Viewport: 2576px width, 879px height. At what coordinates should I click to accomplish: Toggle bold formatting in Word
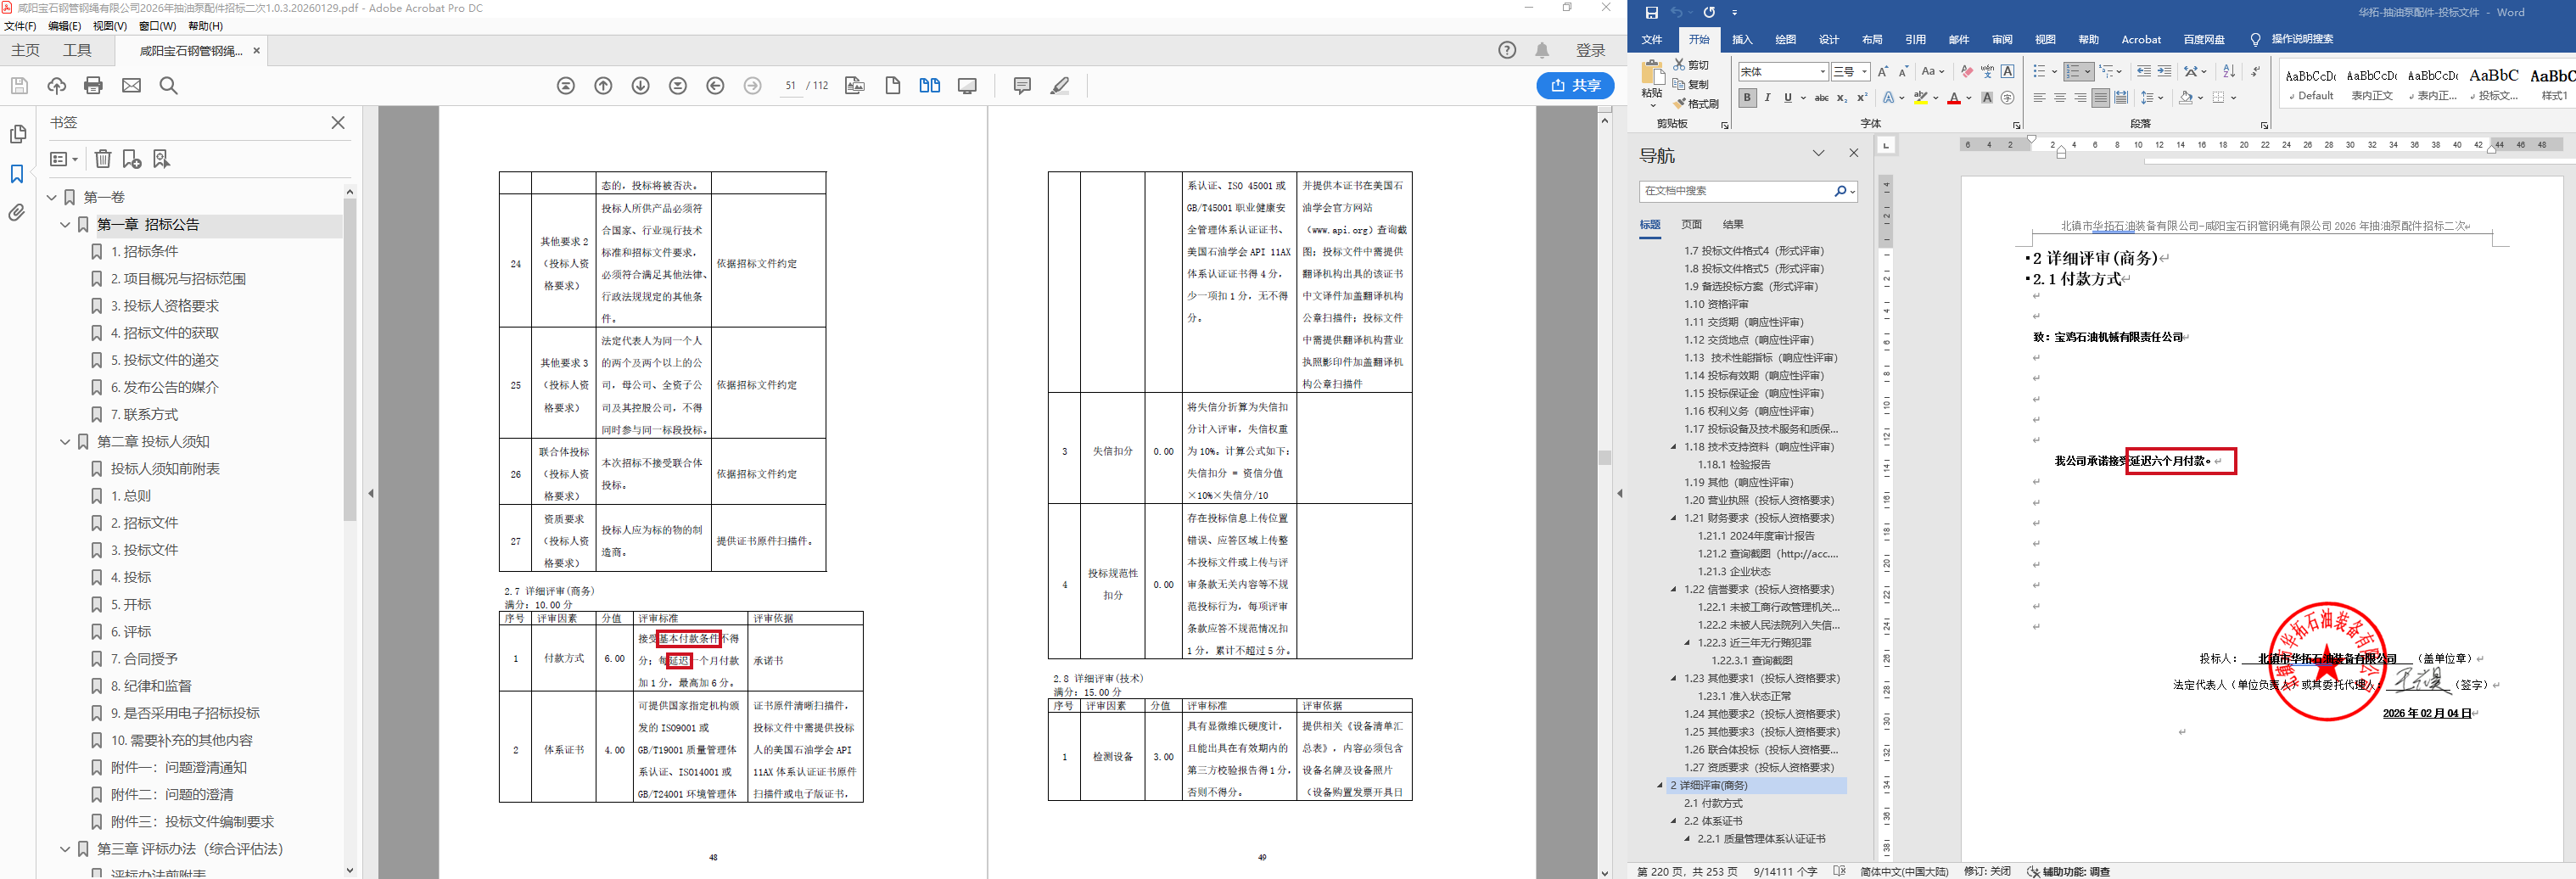[1747, 98]
